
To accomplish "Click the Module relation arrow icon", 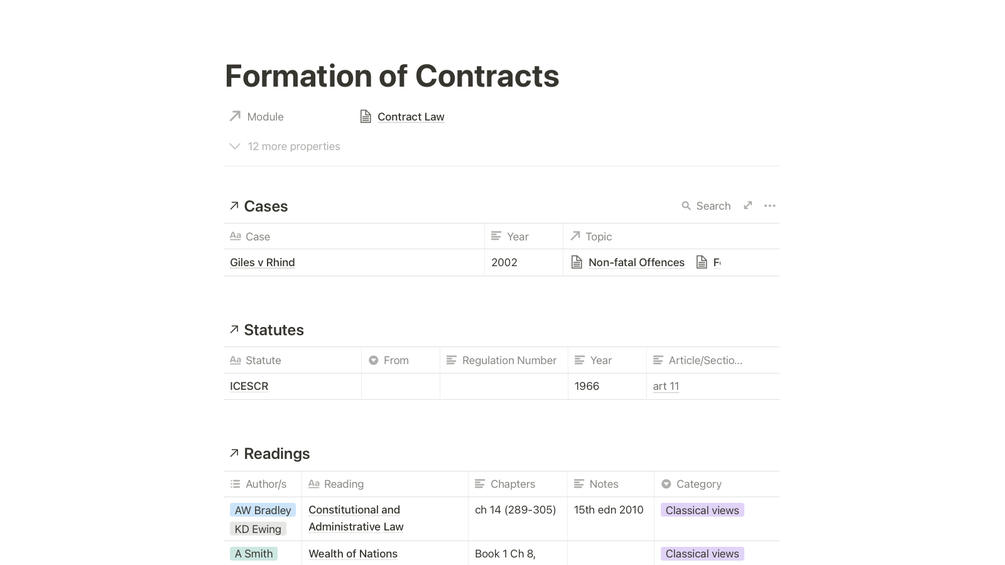I will [x=235, y=117].
